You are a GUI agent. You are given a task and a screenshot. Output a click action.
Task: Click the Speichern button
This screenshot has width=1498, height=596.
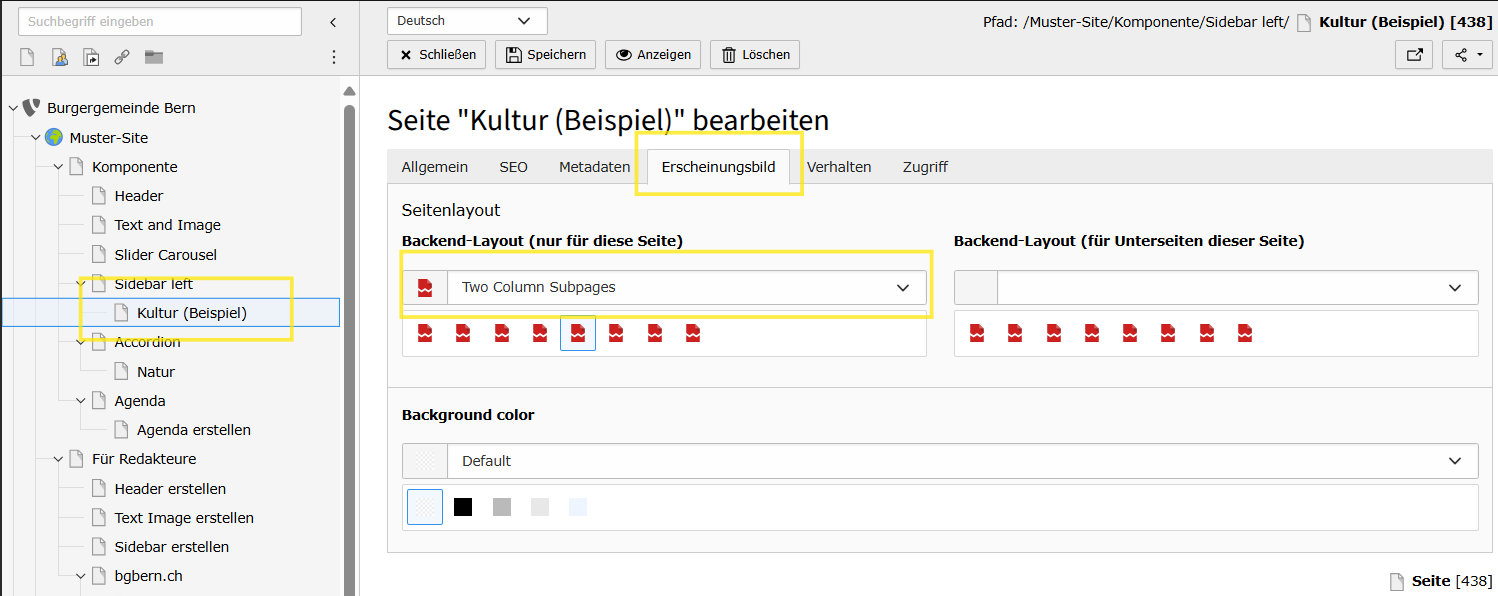(546, 55)
